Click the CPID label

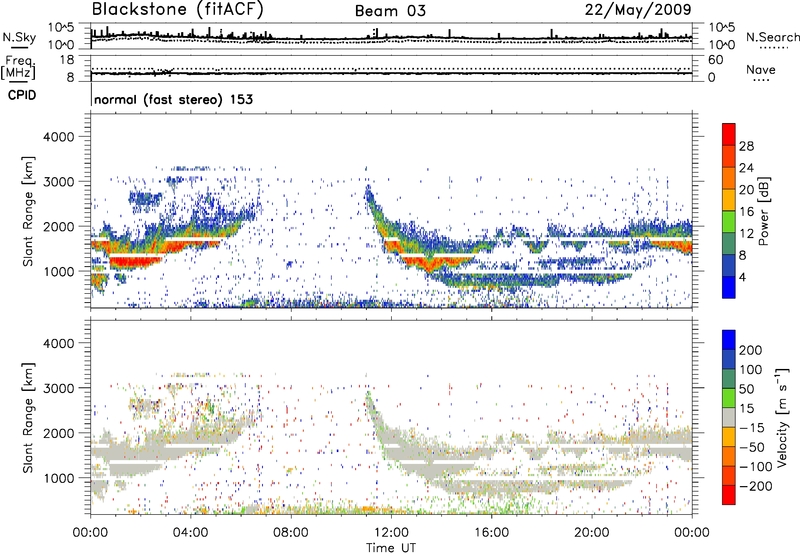22,95
